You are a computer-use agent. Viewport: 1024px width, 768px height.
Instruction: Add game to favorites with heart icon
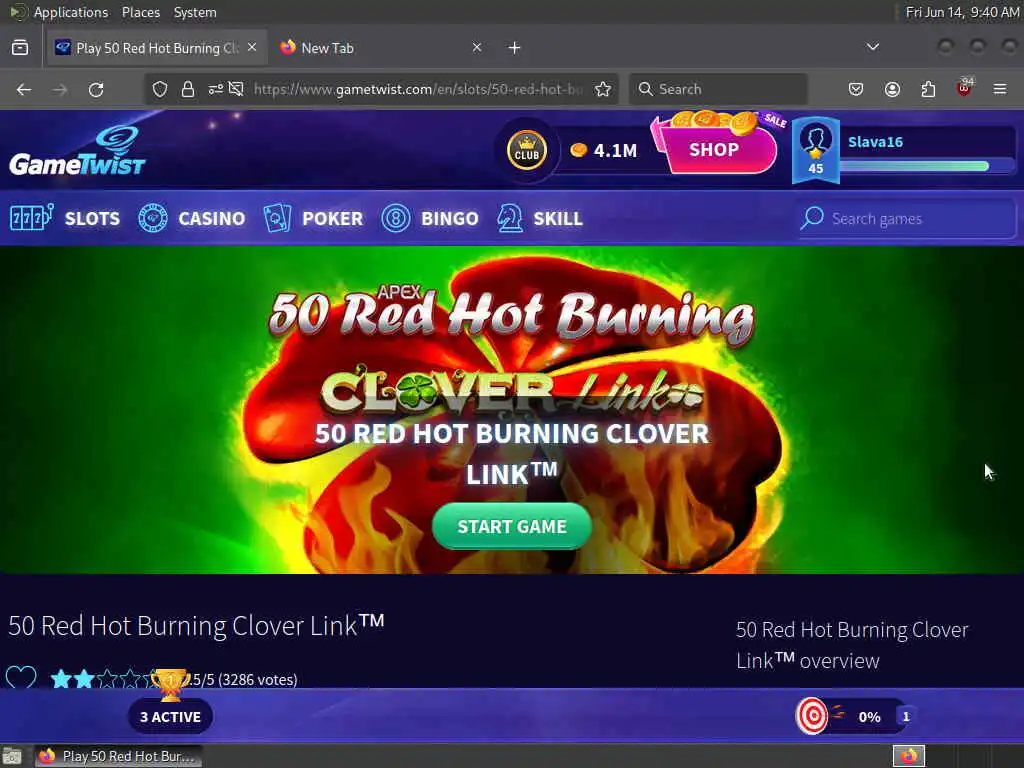point(21,677)
